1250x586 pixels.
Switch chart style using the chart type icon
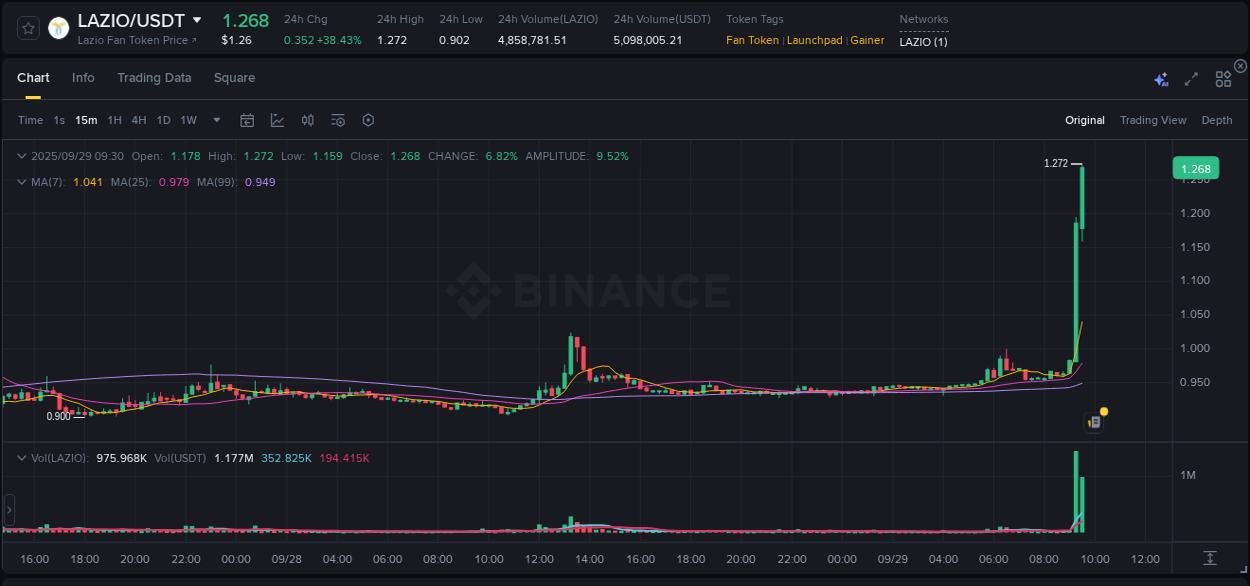[277, 120]
